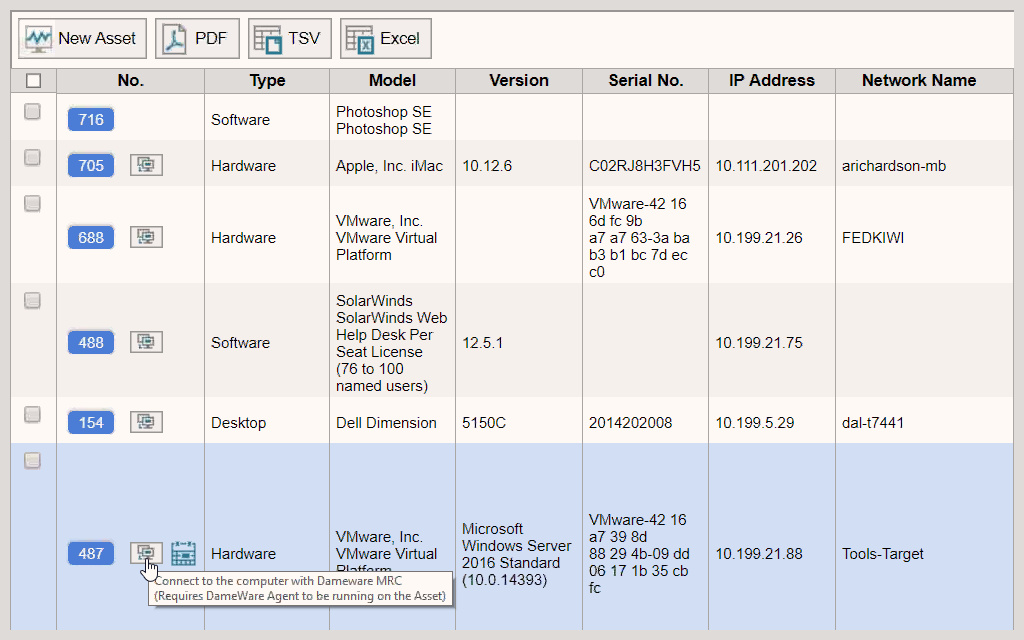Sort by the No. column header
1024x640 pixels.
(131, 80)
